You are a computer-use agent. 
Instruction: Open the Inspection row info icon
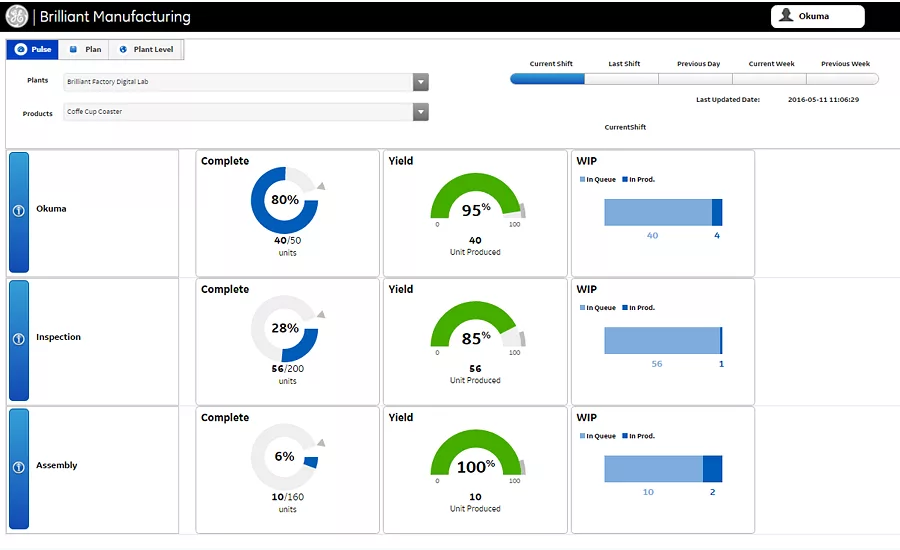(x=18, y=339)
